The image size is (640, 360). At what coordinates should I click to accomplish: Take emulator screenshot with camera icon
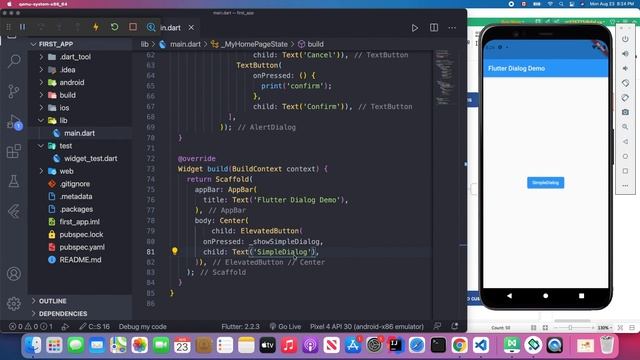tap(625, 112)
